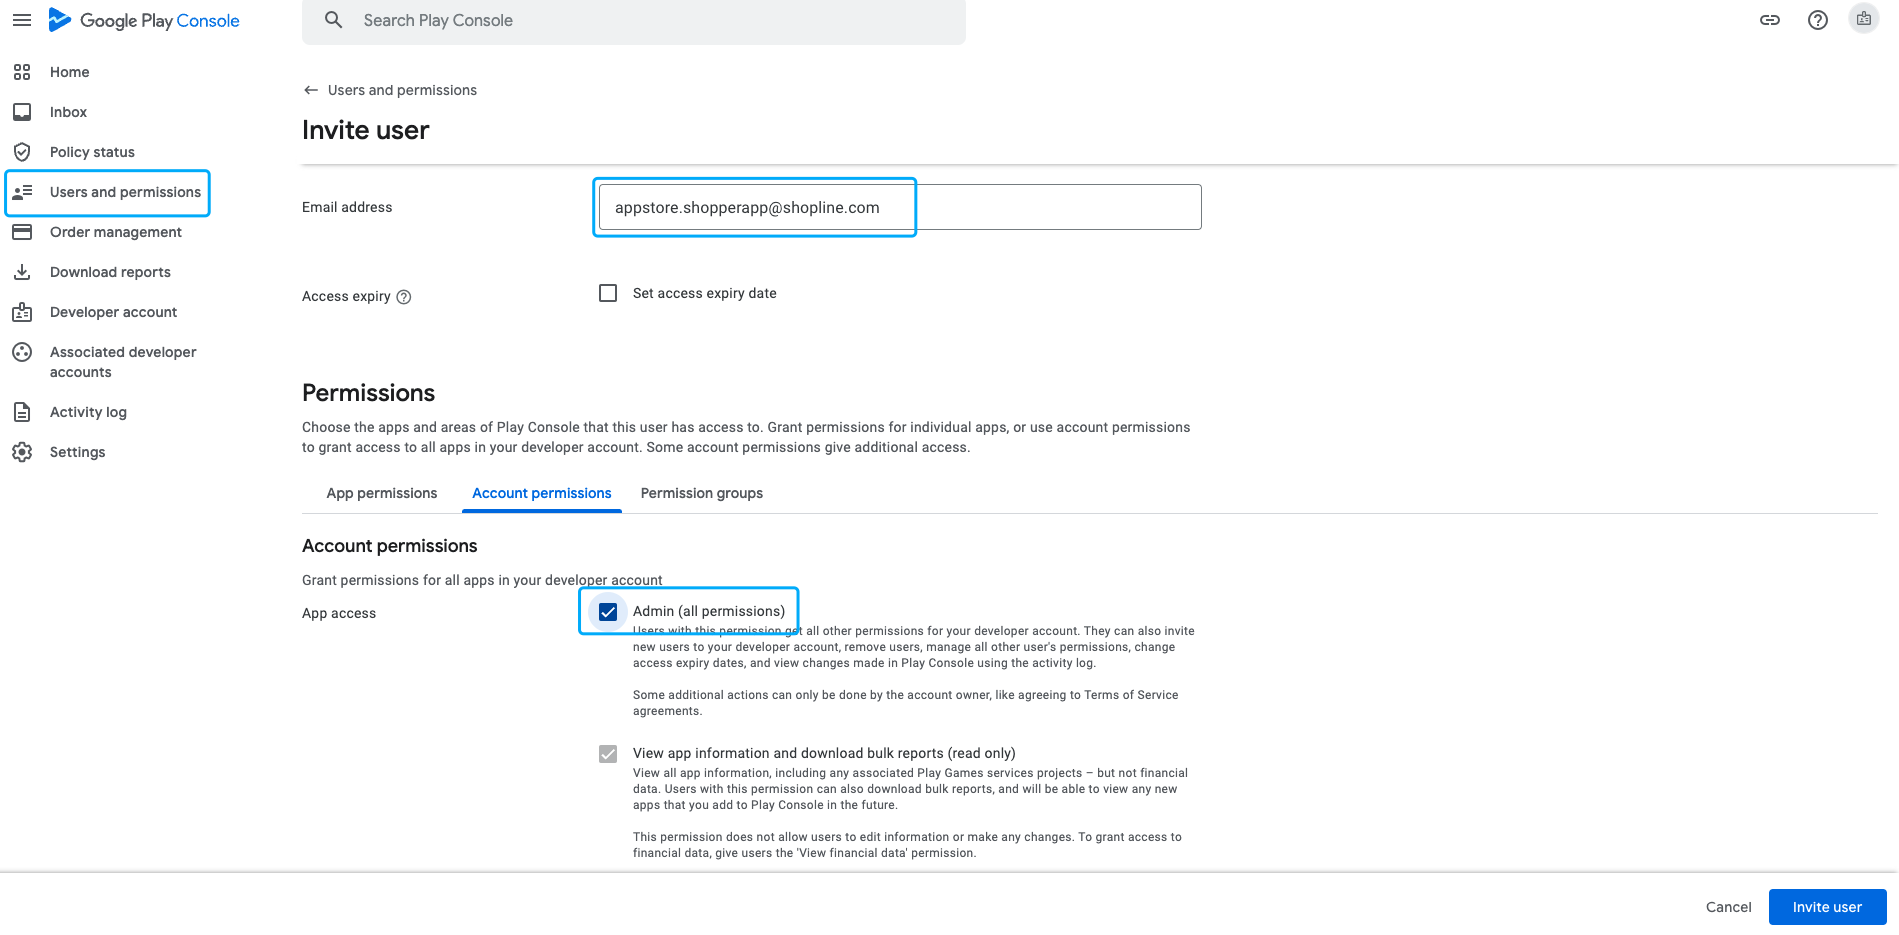The height and width of the screenshot is (935, 1899).
Task: Click the copy link icon in header
Action: [1770, 20]
